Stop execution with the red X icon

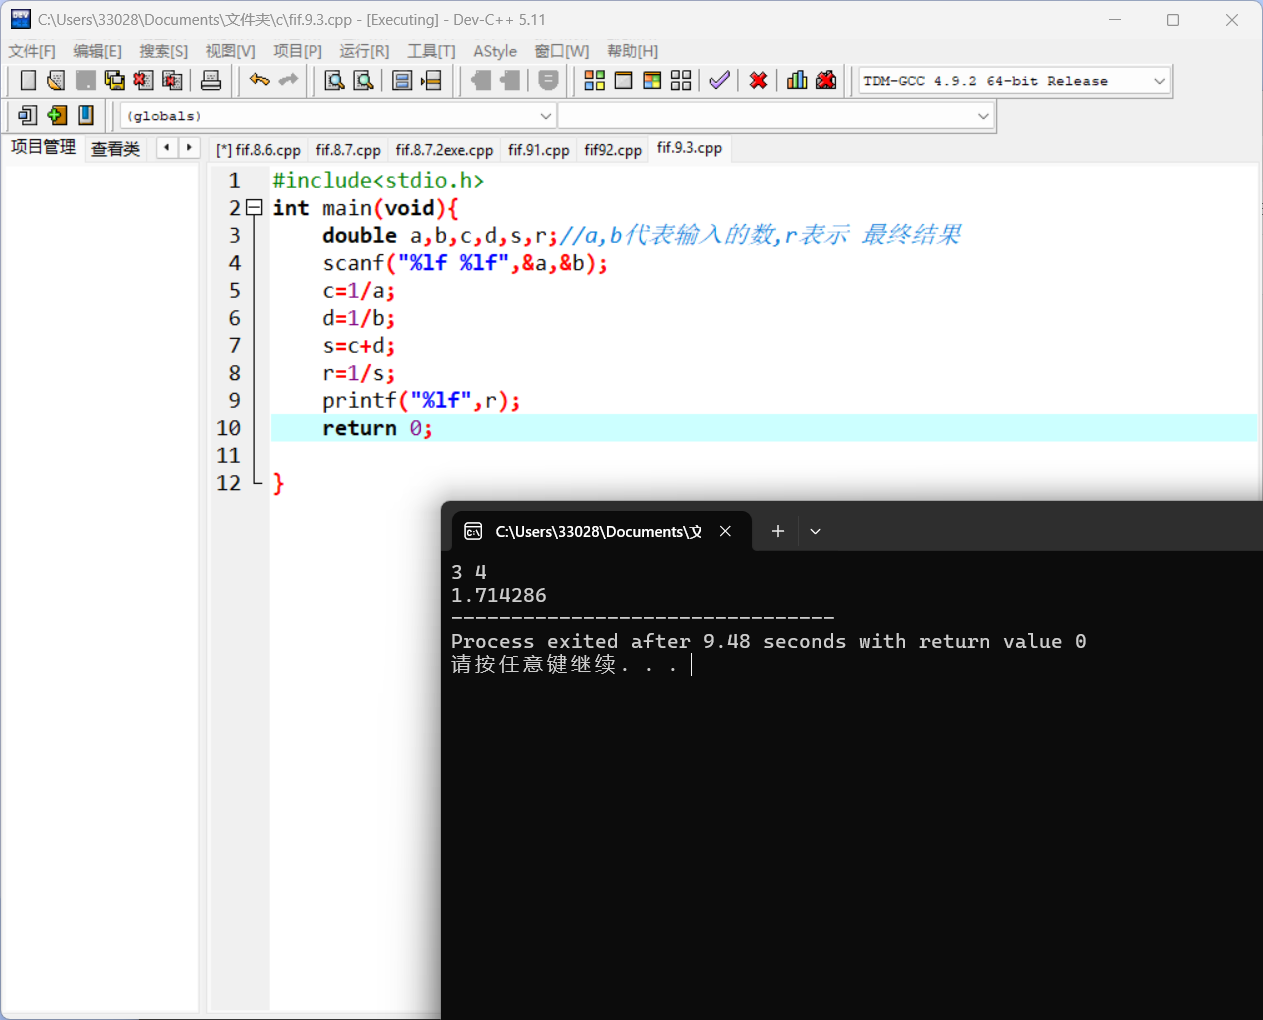(758, 81)
